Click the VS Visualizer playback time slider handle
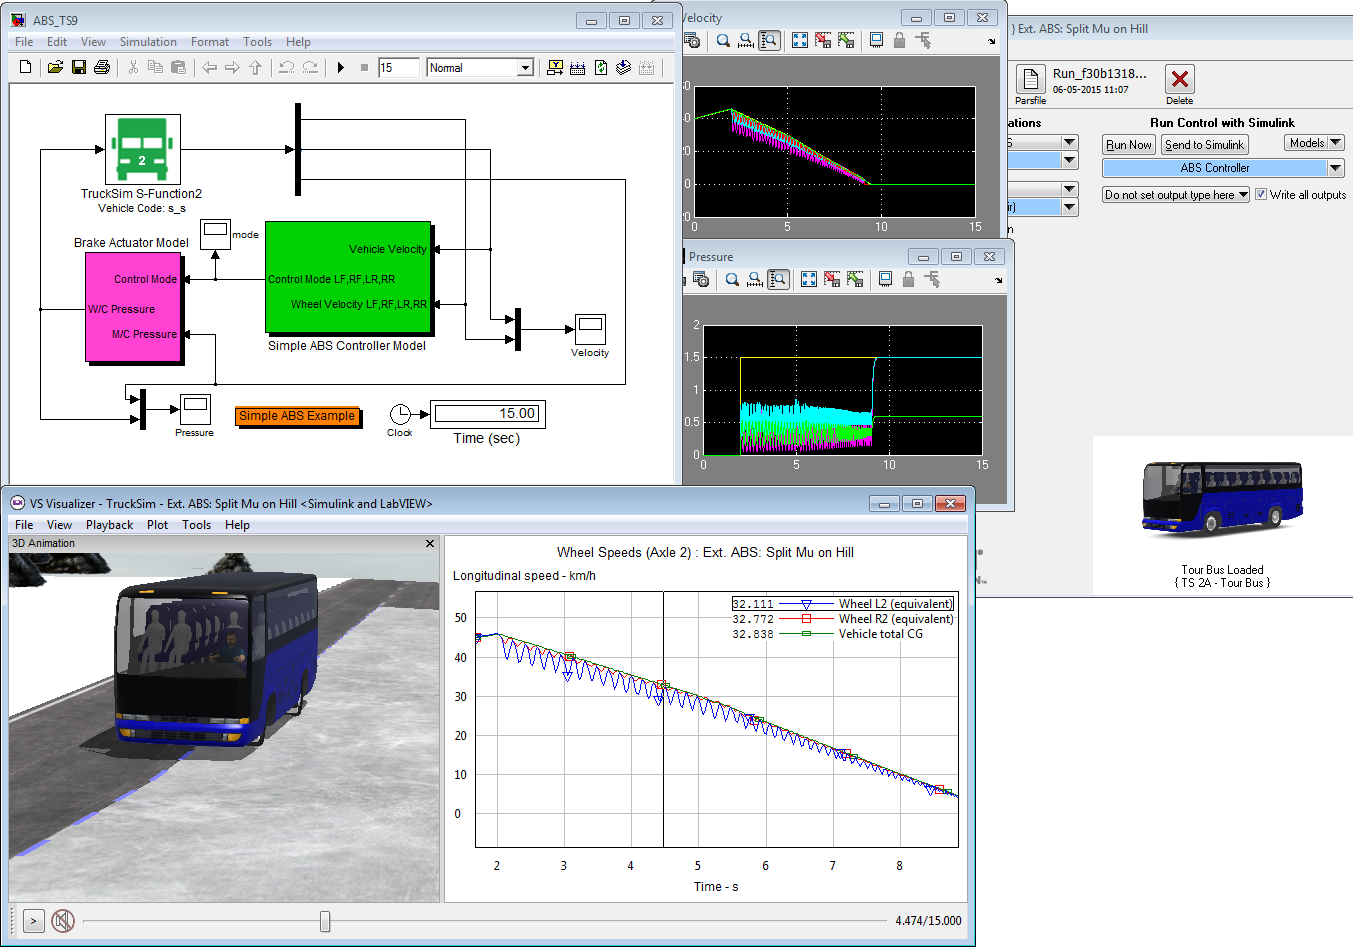This screenshot has width=1353, height=947. pos(325,921)
